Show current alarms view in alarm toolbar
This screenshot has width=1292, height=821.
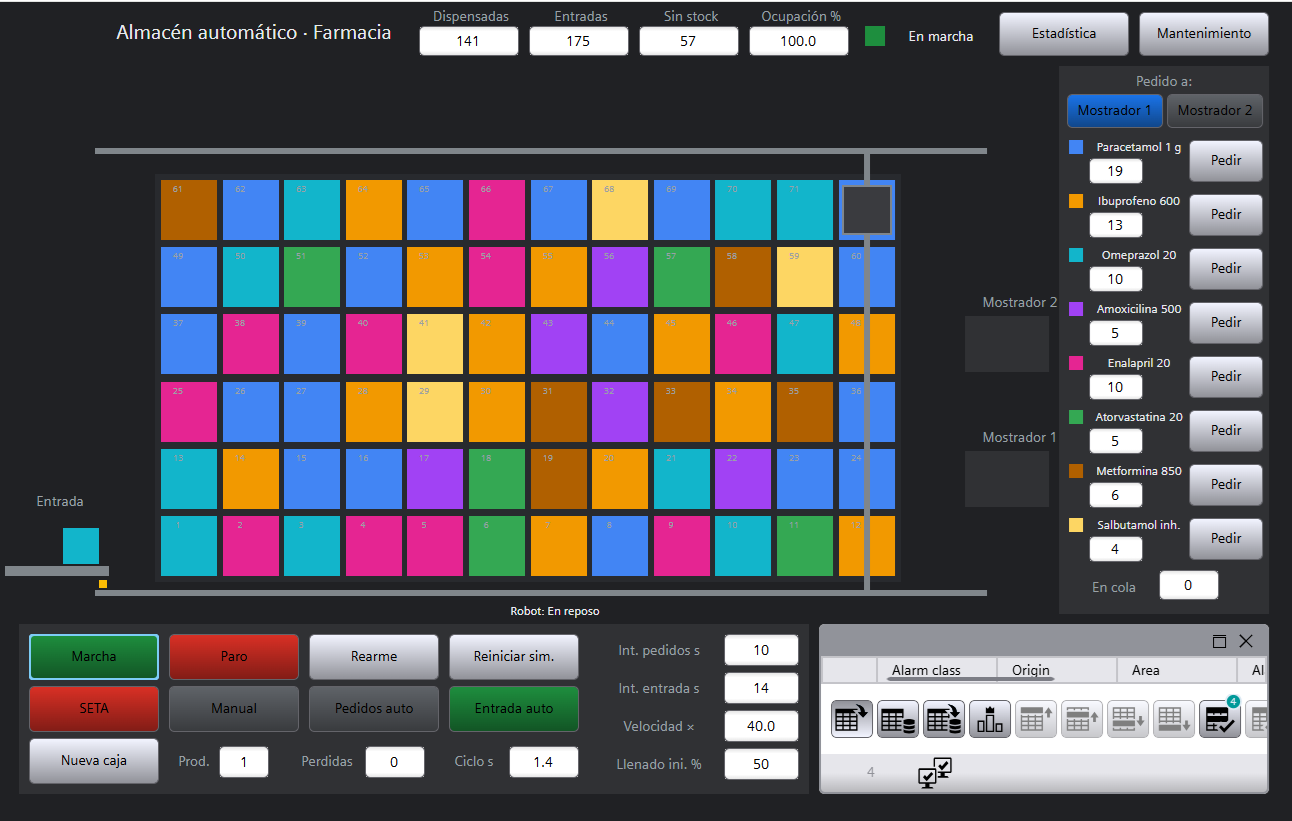coord(852,719)
